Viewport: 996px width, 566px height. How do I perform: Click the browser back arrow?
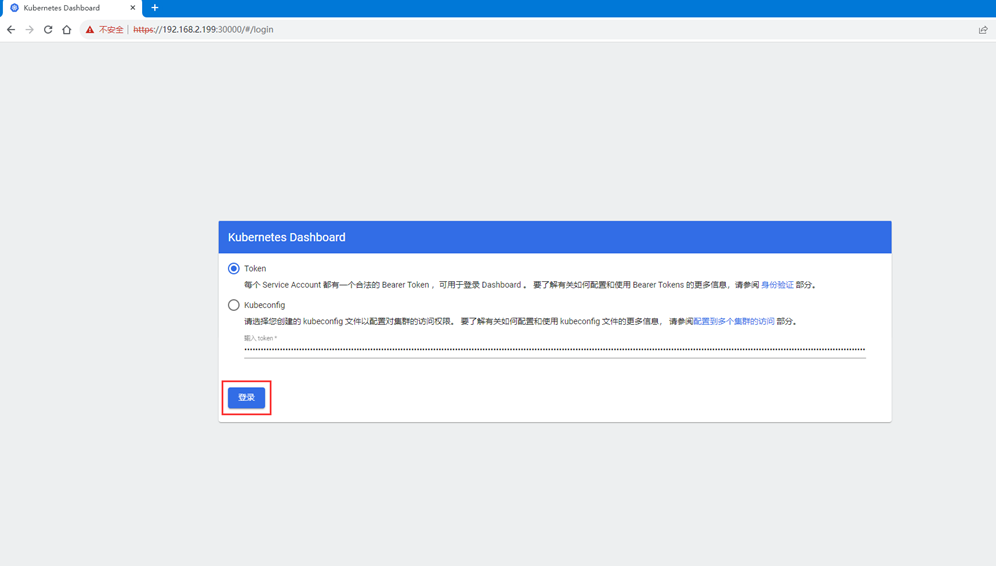point(11,29)
